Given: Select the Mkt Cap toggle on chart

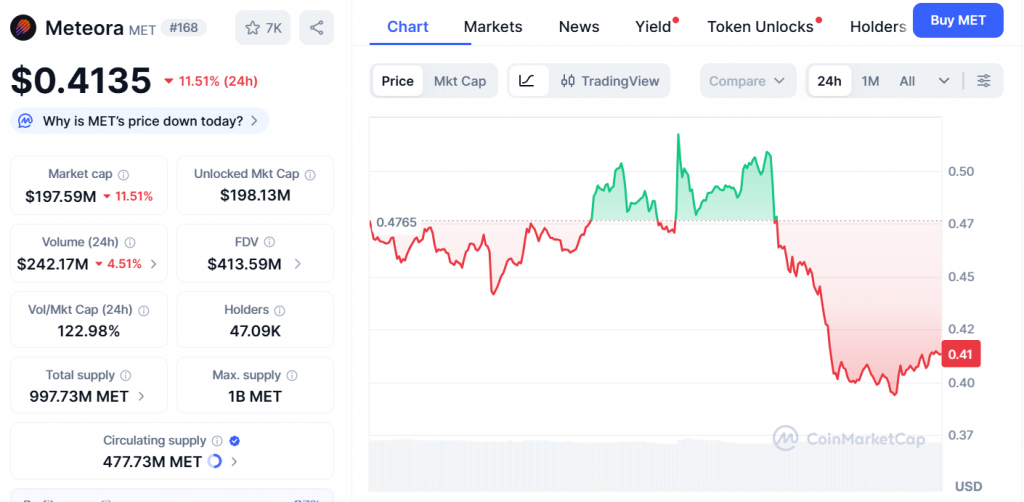Looking at the screenshot, I should point(460,81).
